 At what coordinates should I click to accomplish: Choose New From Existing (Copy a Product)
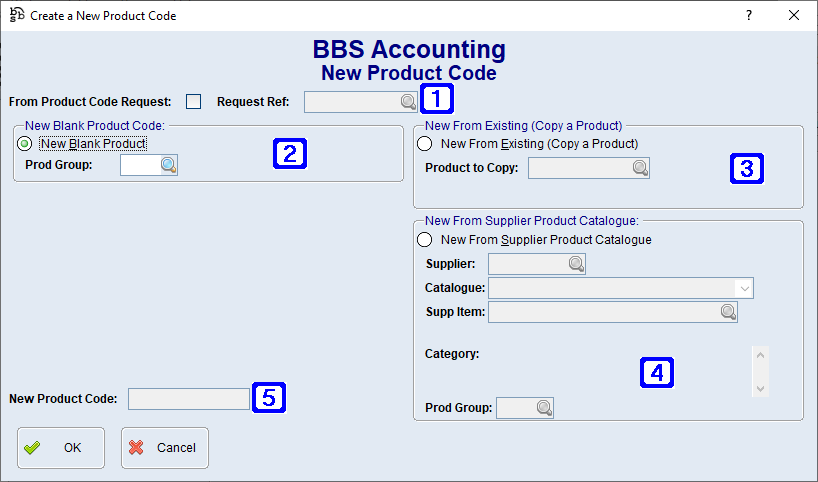(425, 144)
